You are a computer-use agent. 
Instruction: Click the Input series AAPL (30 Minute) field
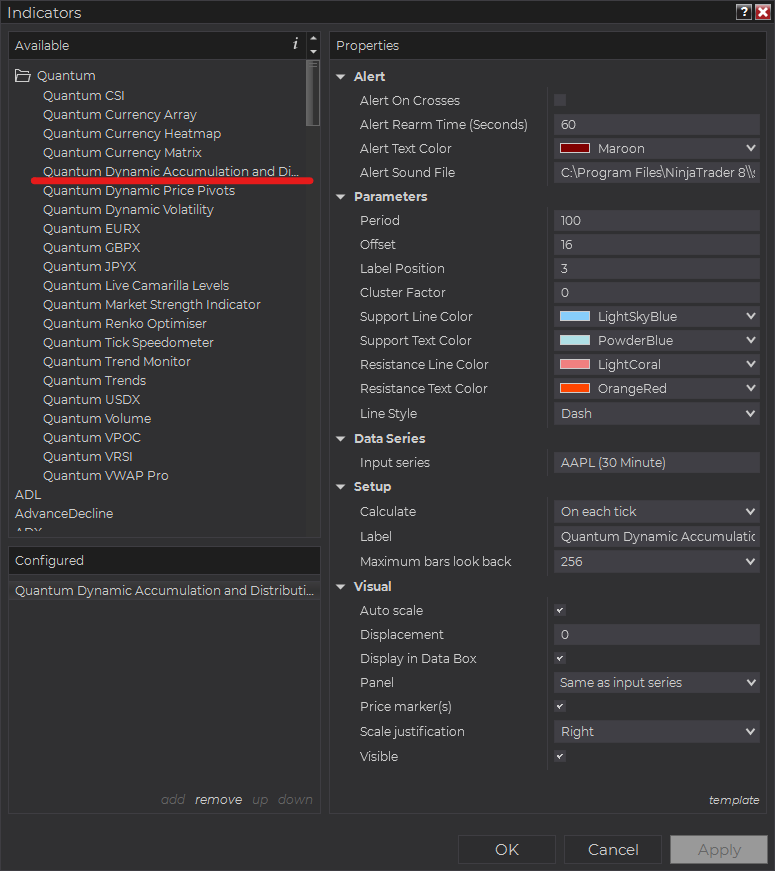(x=657, y=462)
